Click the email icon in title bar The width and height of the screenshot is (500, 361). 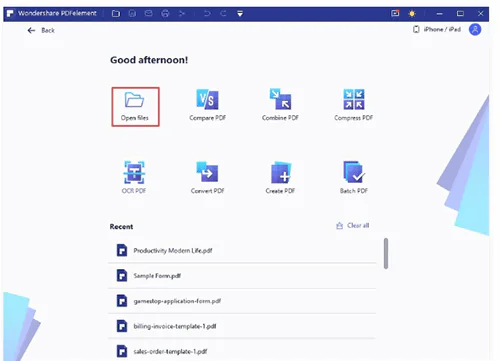149,13
